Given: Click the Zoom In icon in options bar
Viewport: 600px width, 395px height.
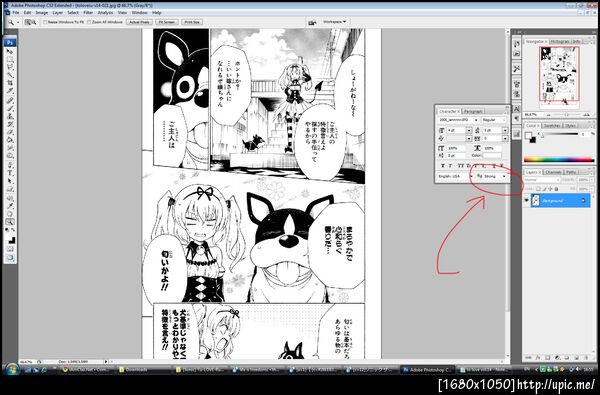Looking at the screenshot, I should click(x=28, y=22).
